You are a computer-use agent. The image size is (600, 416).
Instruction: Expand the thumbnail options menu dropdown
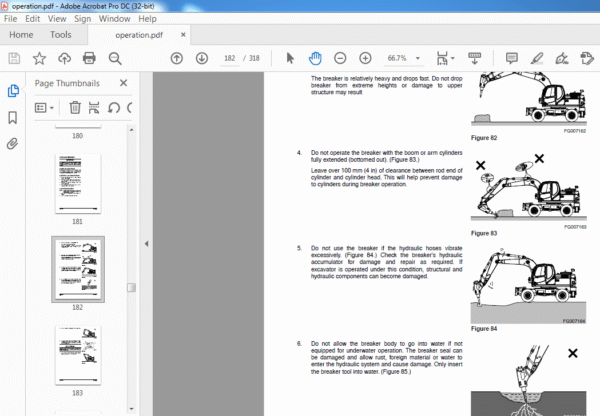(x=44, y=108)
